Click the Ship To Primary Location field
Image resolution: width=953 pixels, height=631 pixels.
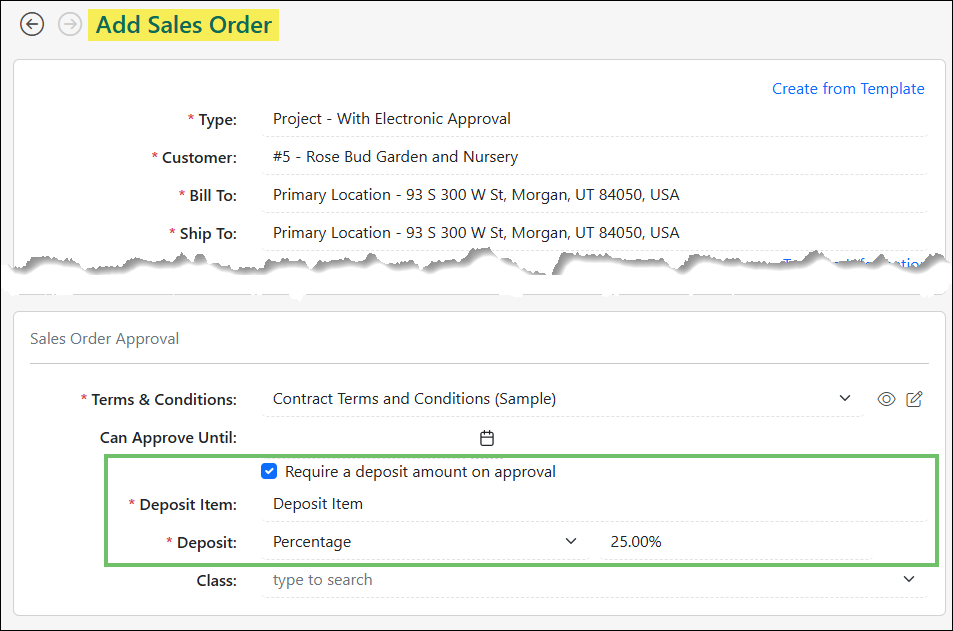coord(594,233)
